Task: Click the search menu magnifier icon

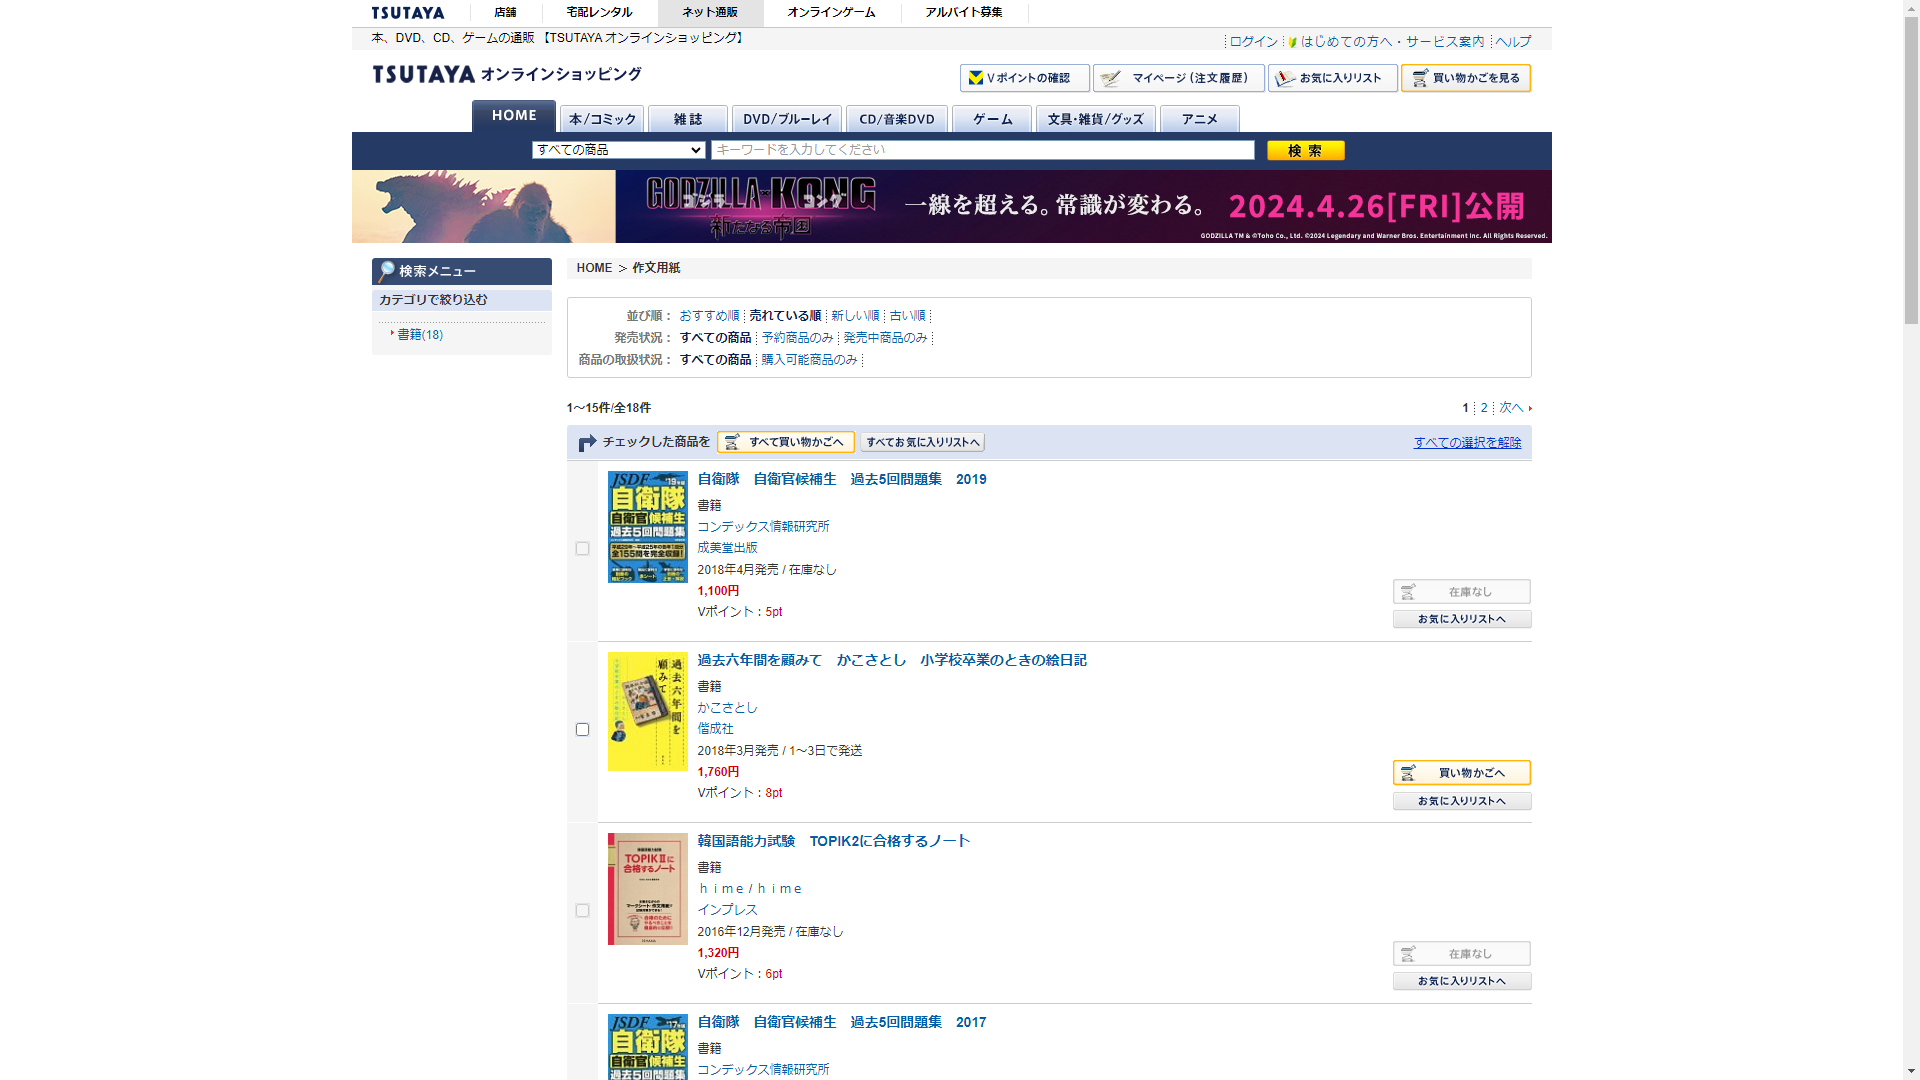Action: [386, 271]
